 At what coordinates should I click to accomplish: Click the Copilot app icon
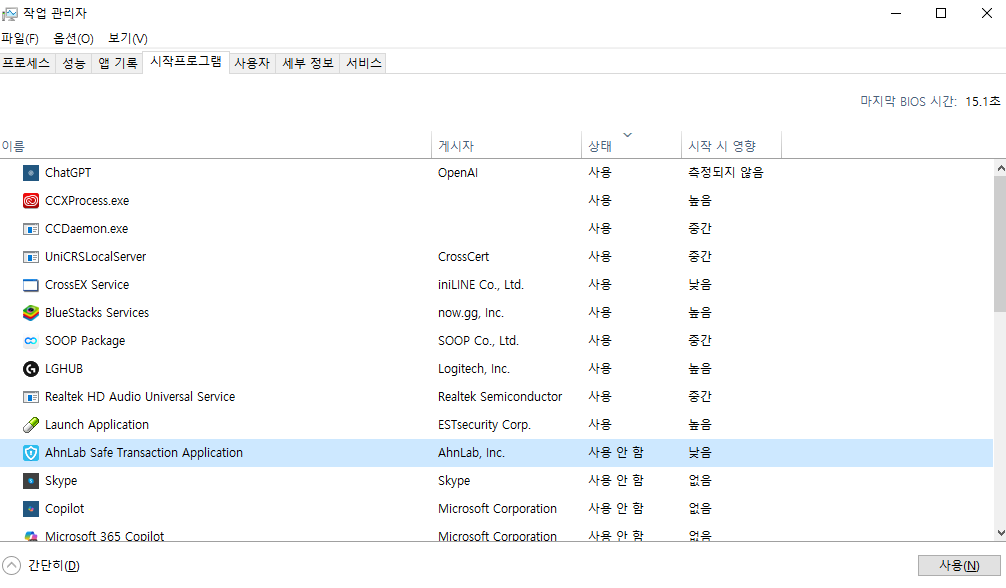coord(31,509)
